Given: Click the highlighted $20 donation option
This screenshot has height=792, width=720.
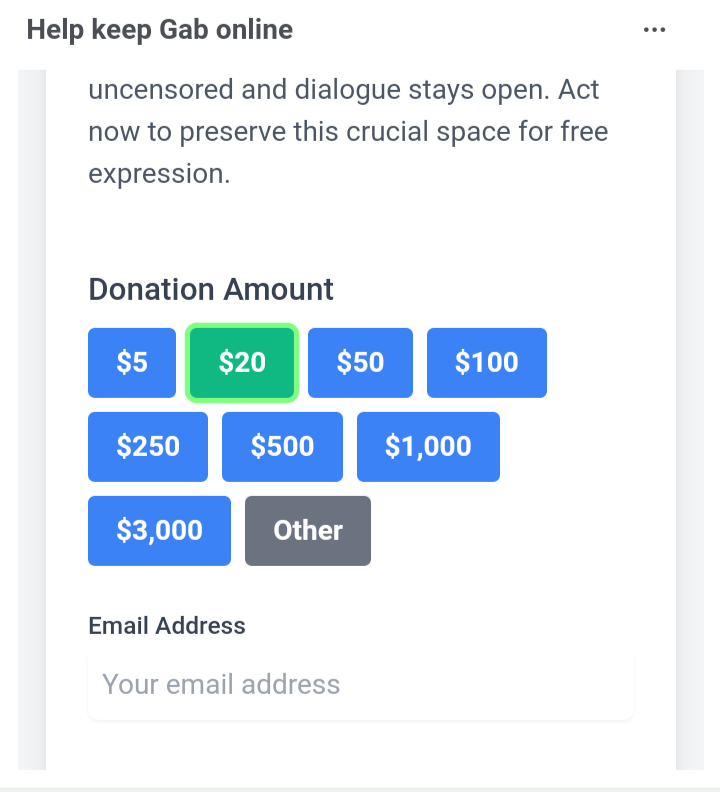Looking at the screenshot, I should point(242,362).
